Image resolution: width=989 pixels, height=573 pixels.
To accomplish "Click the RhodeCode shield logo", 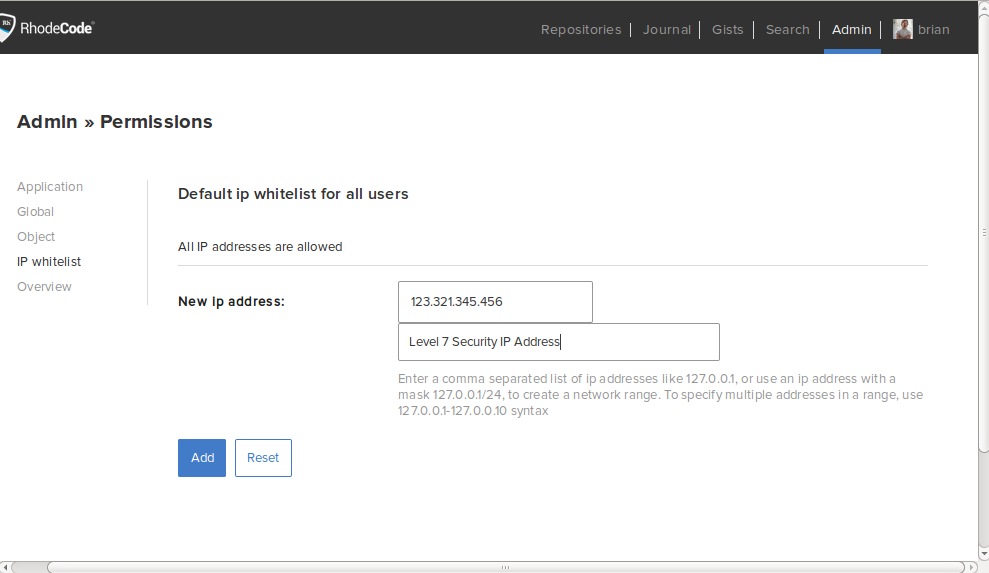I will coord(6,28).
